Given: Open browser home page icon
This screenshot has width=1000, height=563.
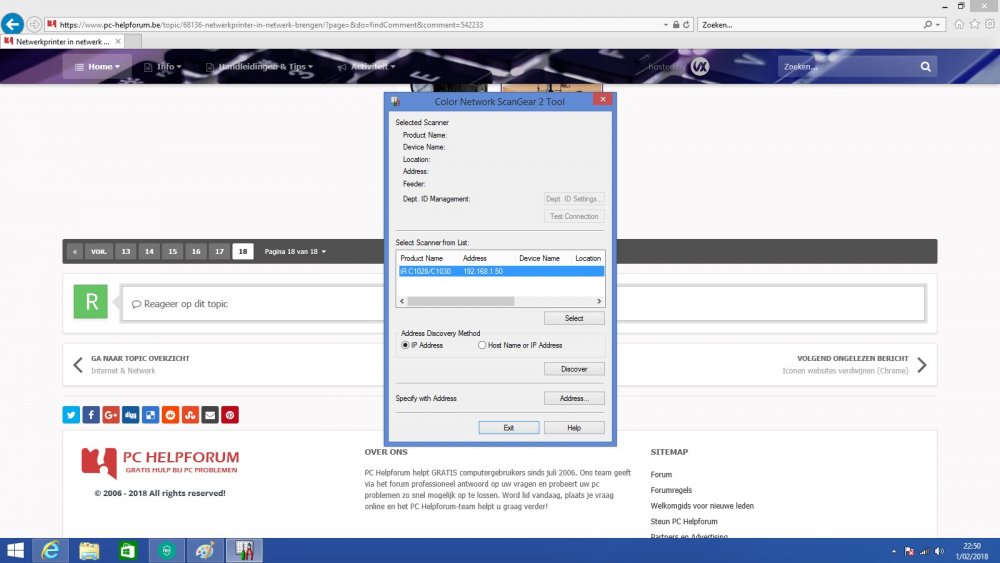Looking at the screenshot, I should click(959, 24).
